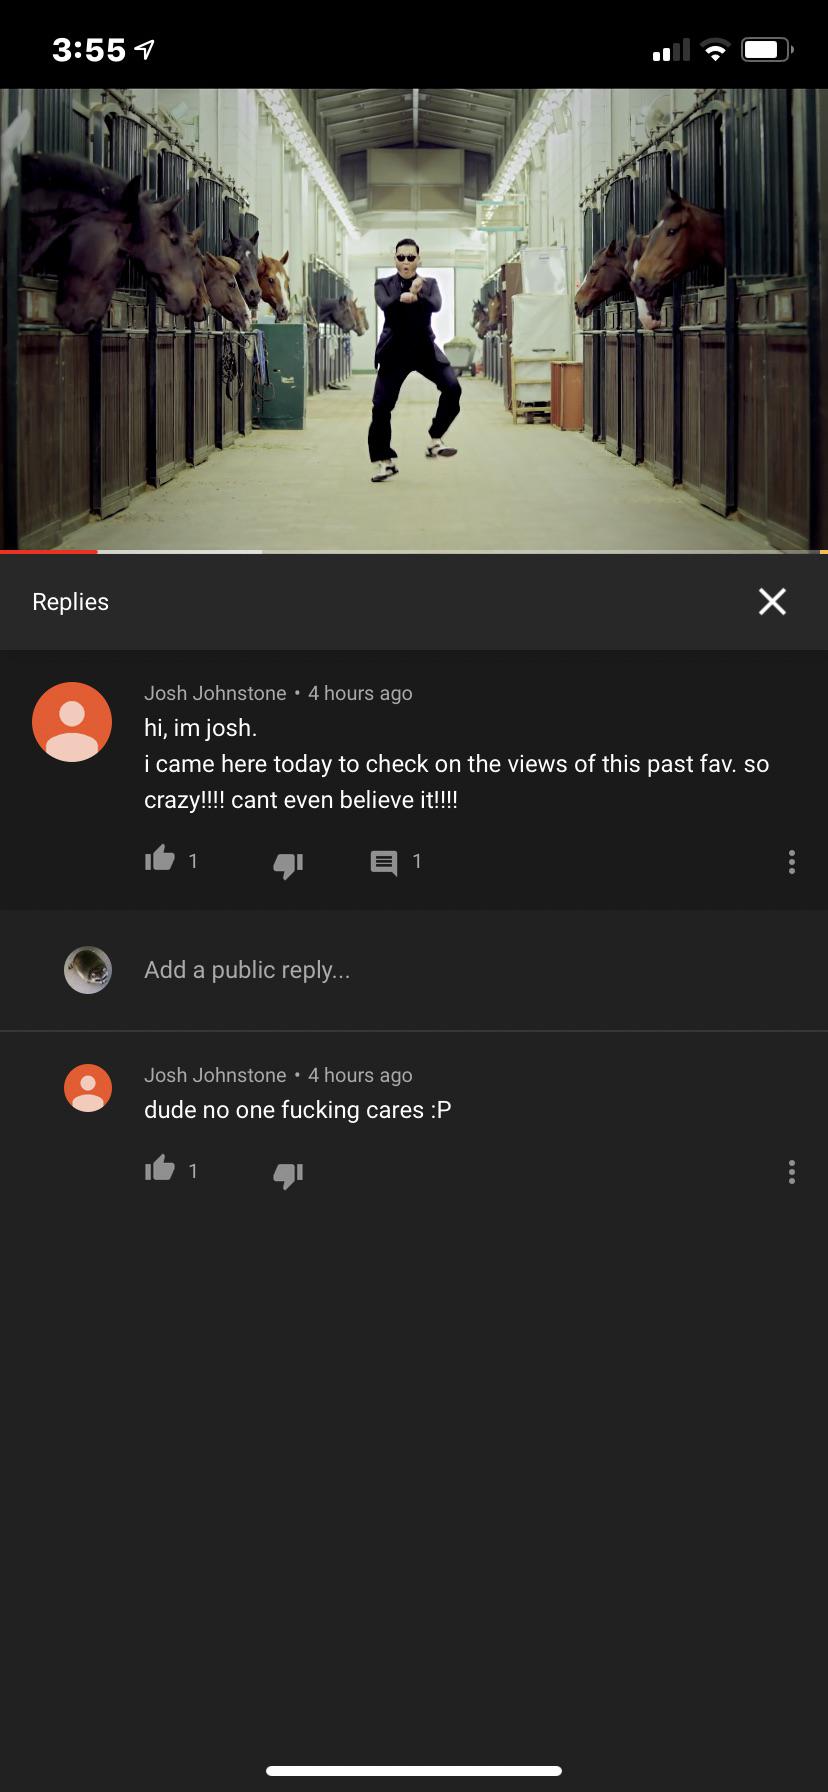Like the original Josh Johnstone comment
The height and width of the screenshot is (1792, 828).
click(x=160, y=860)
